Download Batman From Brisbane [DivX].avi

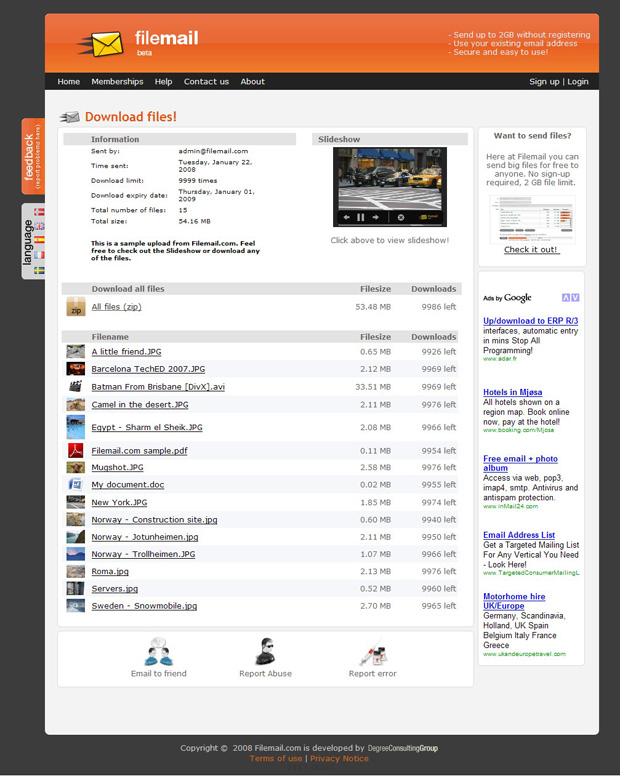[x=158, y=387]
